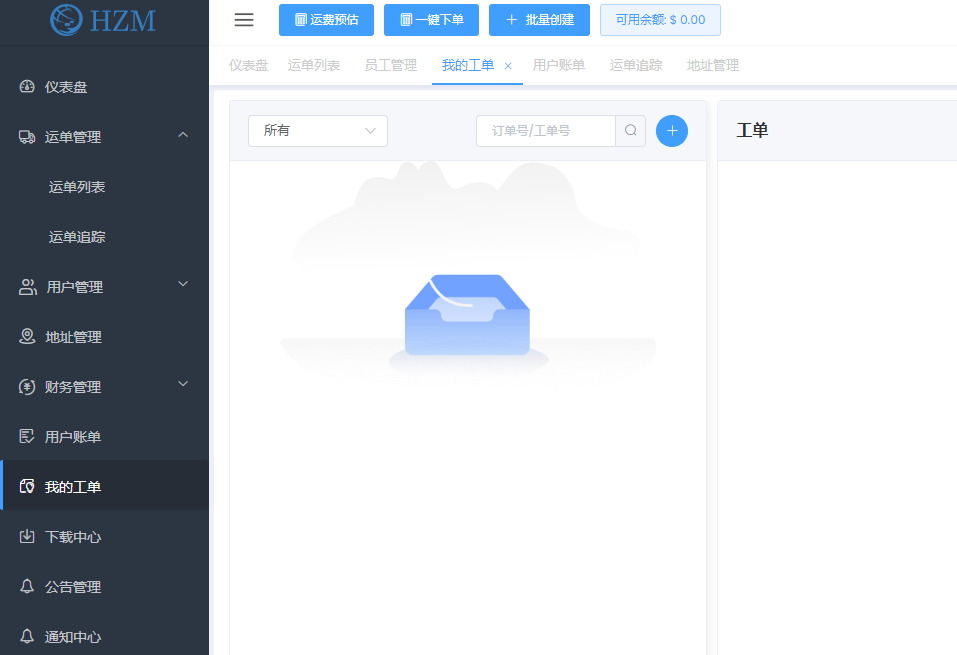Image resolution: width=957 pixels, height=655 pixels.
Task: Click the HZM logo
Action: (x=104, y=20)
